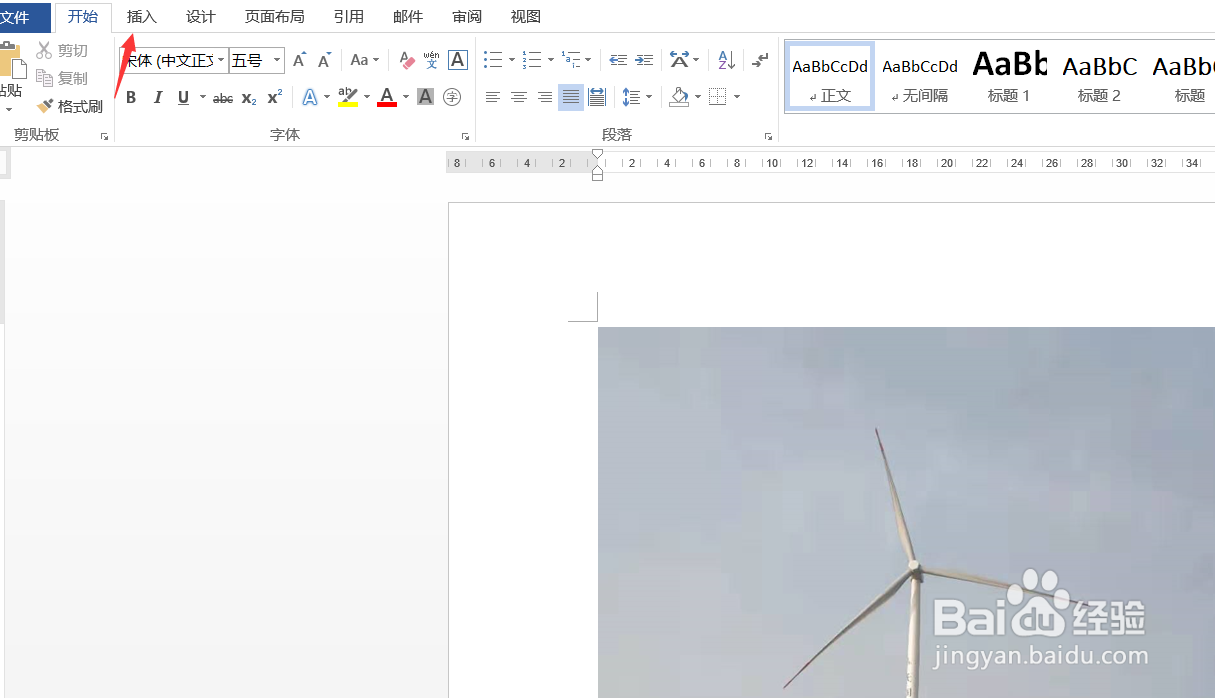Toggle show paragraph marks icon
The width and height of the screenshot is (1215, 698).
pyautogui.click(x=761, y=60)
